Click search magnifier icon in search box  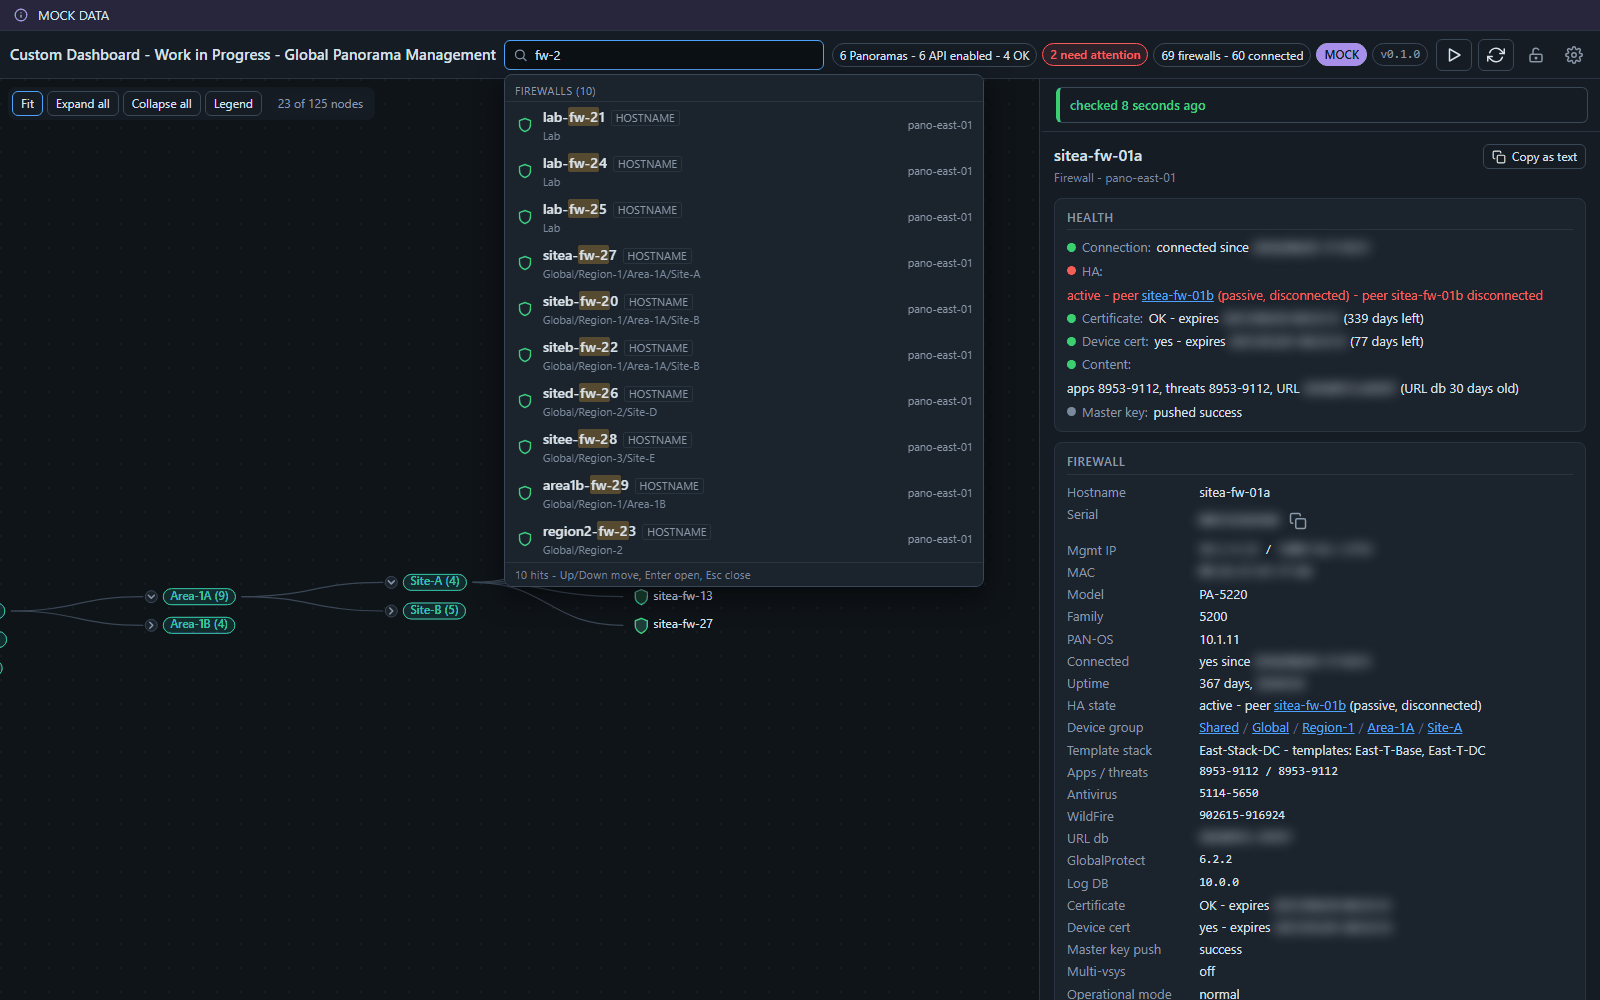coord(521,55)
